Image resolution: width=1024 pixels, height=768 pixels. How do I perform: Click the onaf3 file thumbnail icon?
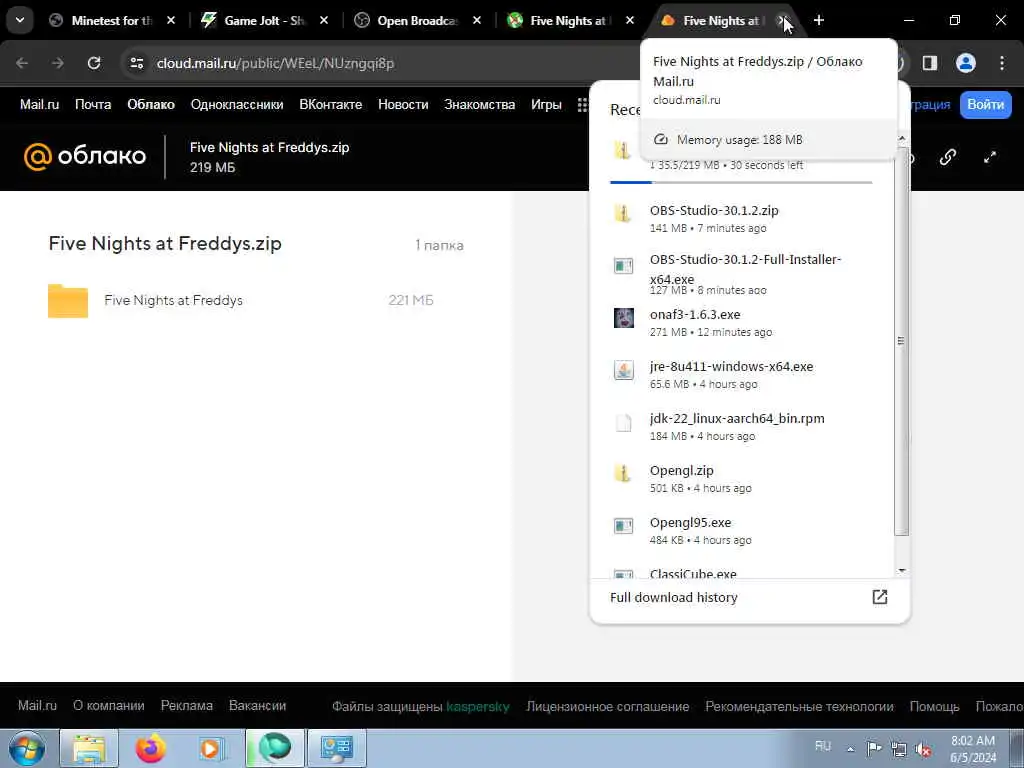pyautogui.click(x=624, y=318)
